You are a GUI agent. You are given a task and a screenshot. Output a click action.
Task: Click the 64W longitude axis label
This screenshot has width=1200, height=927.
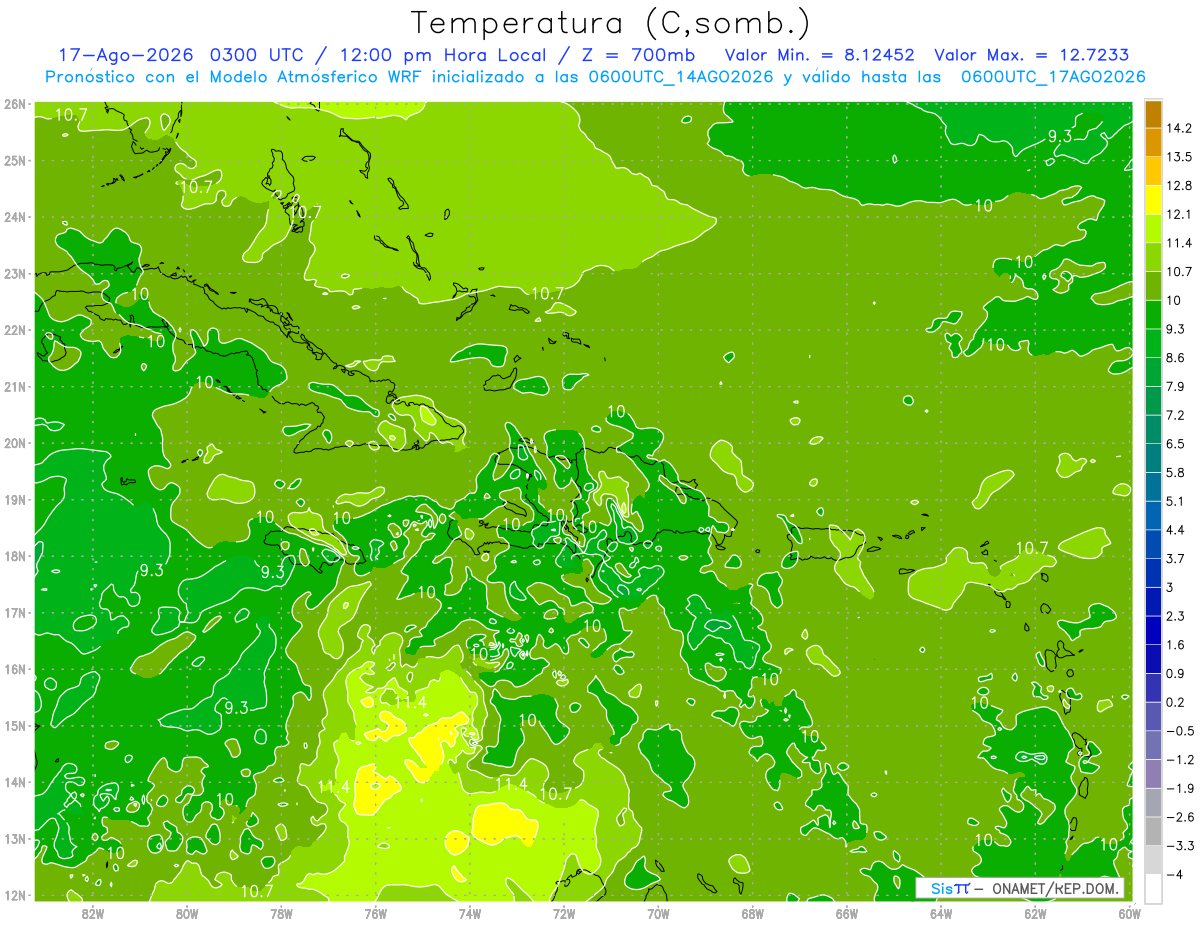pos(941,913)
